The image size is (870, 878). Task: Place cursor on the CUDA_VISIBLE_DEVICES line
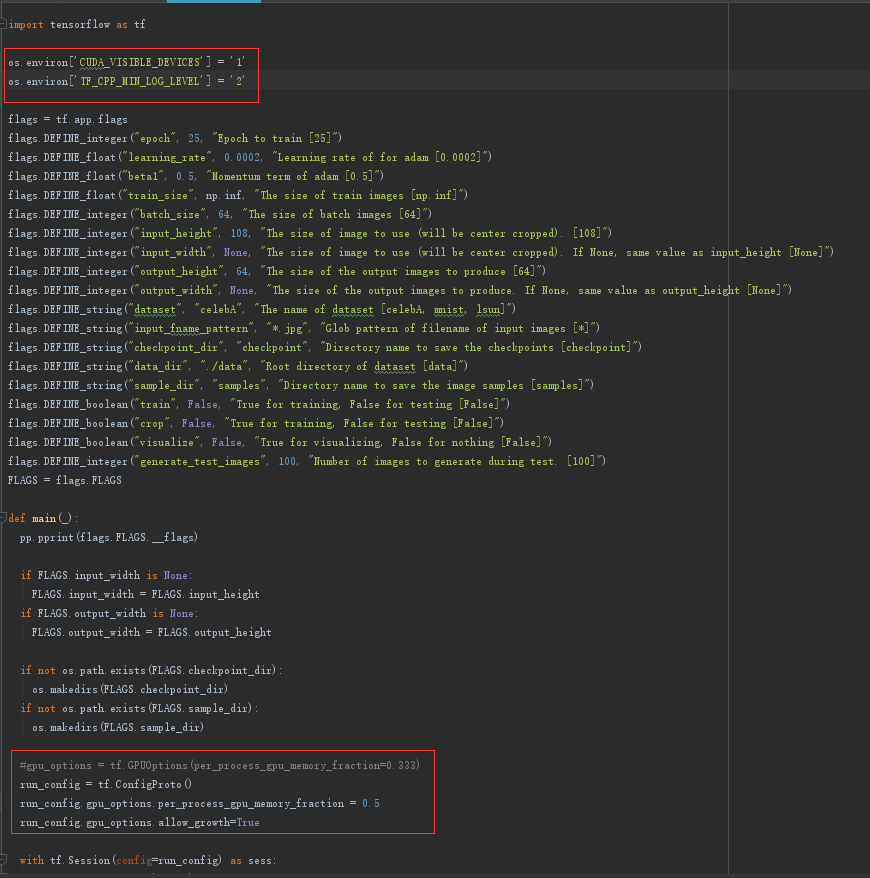127,62
